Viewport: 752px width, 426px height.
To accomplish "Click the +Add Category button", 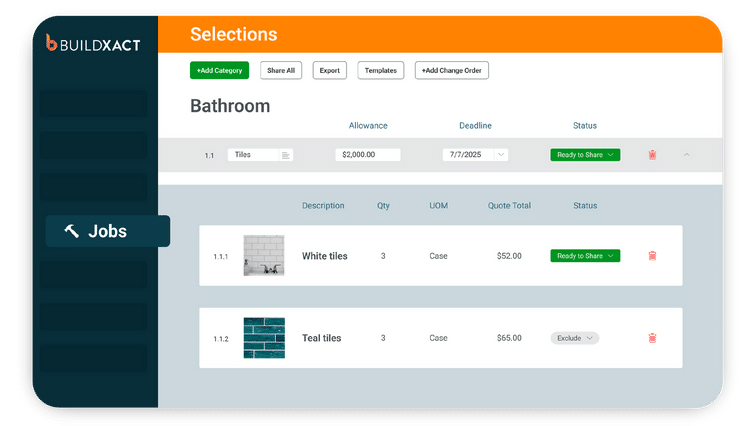I will pyautogui.click(x=219, y=71).
